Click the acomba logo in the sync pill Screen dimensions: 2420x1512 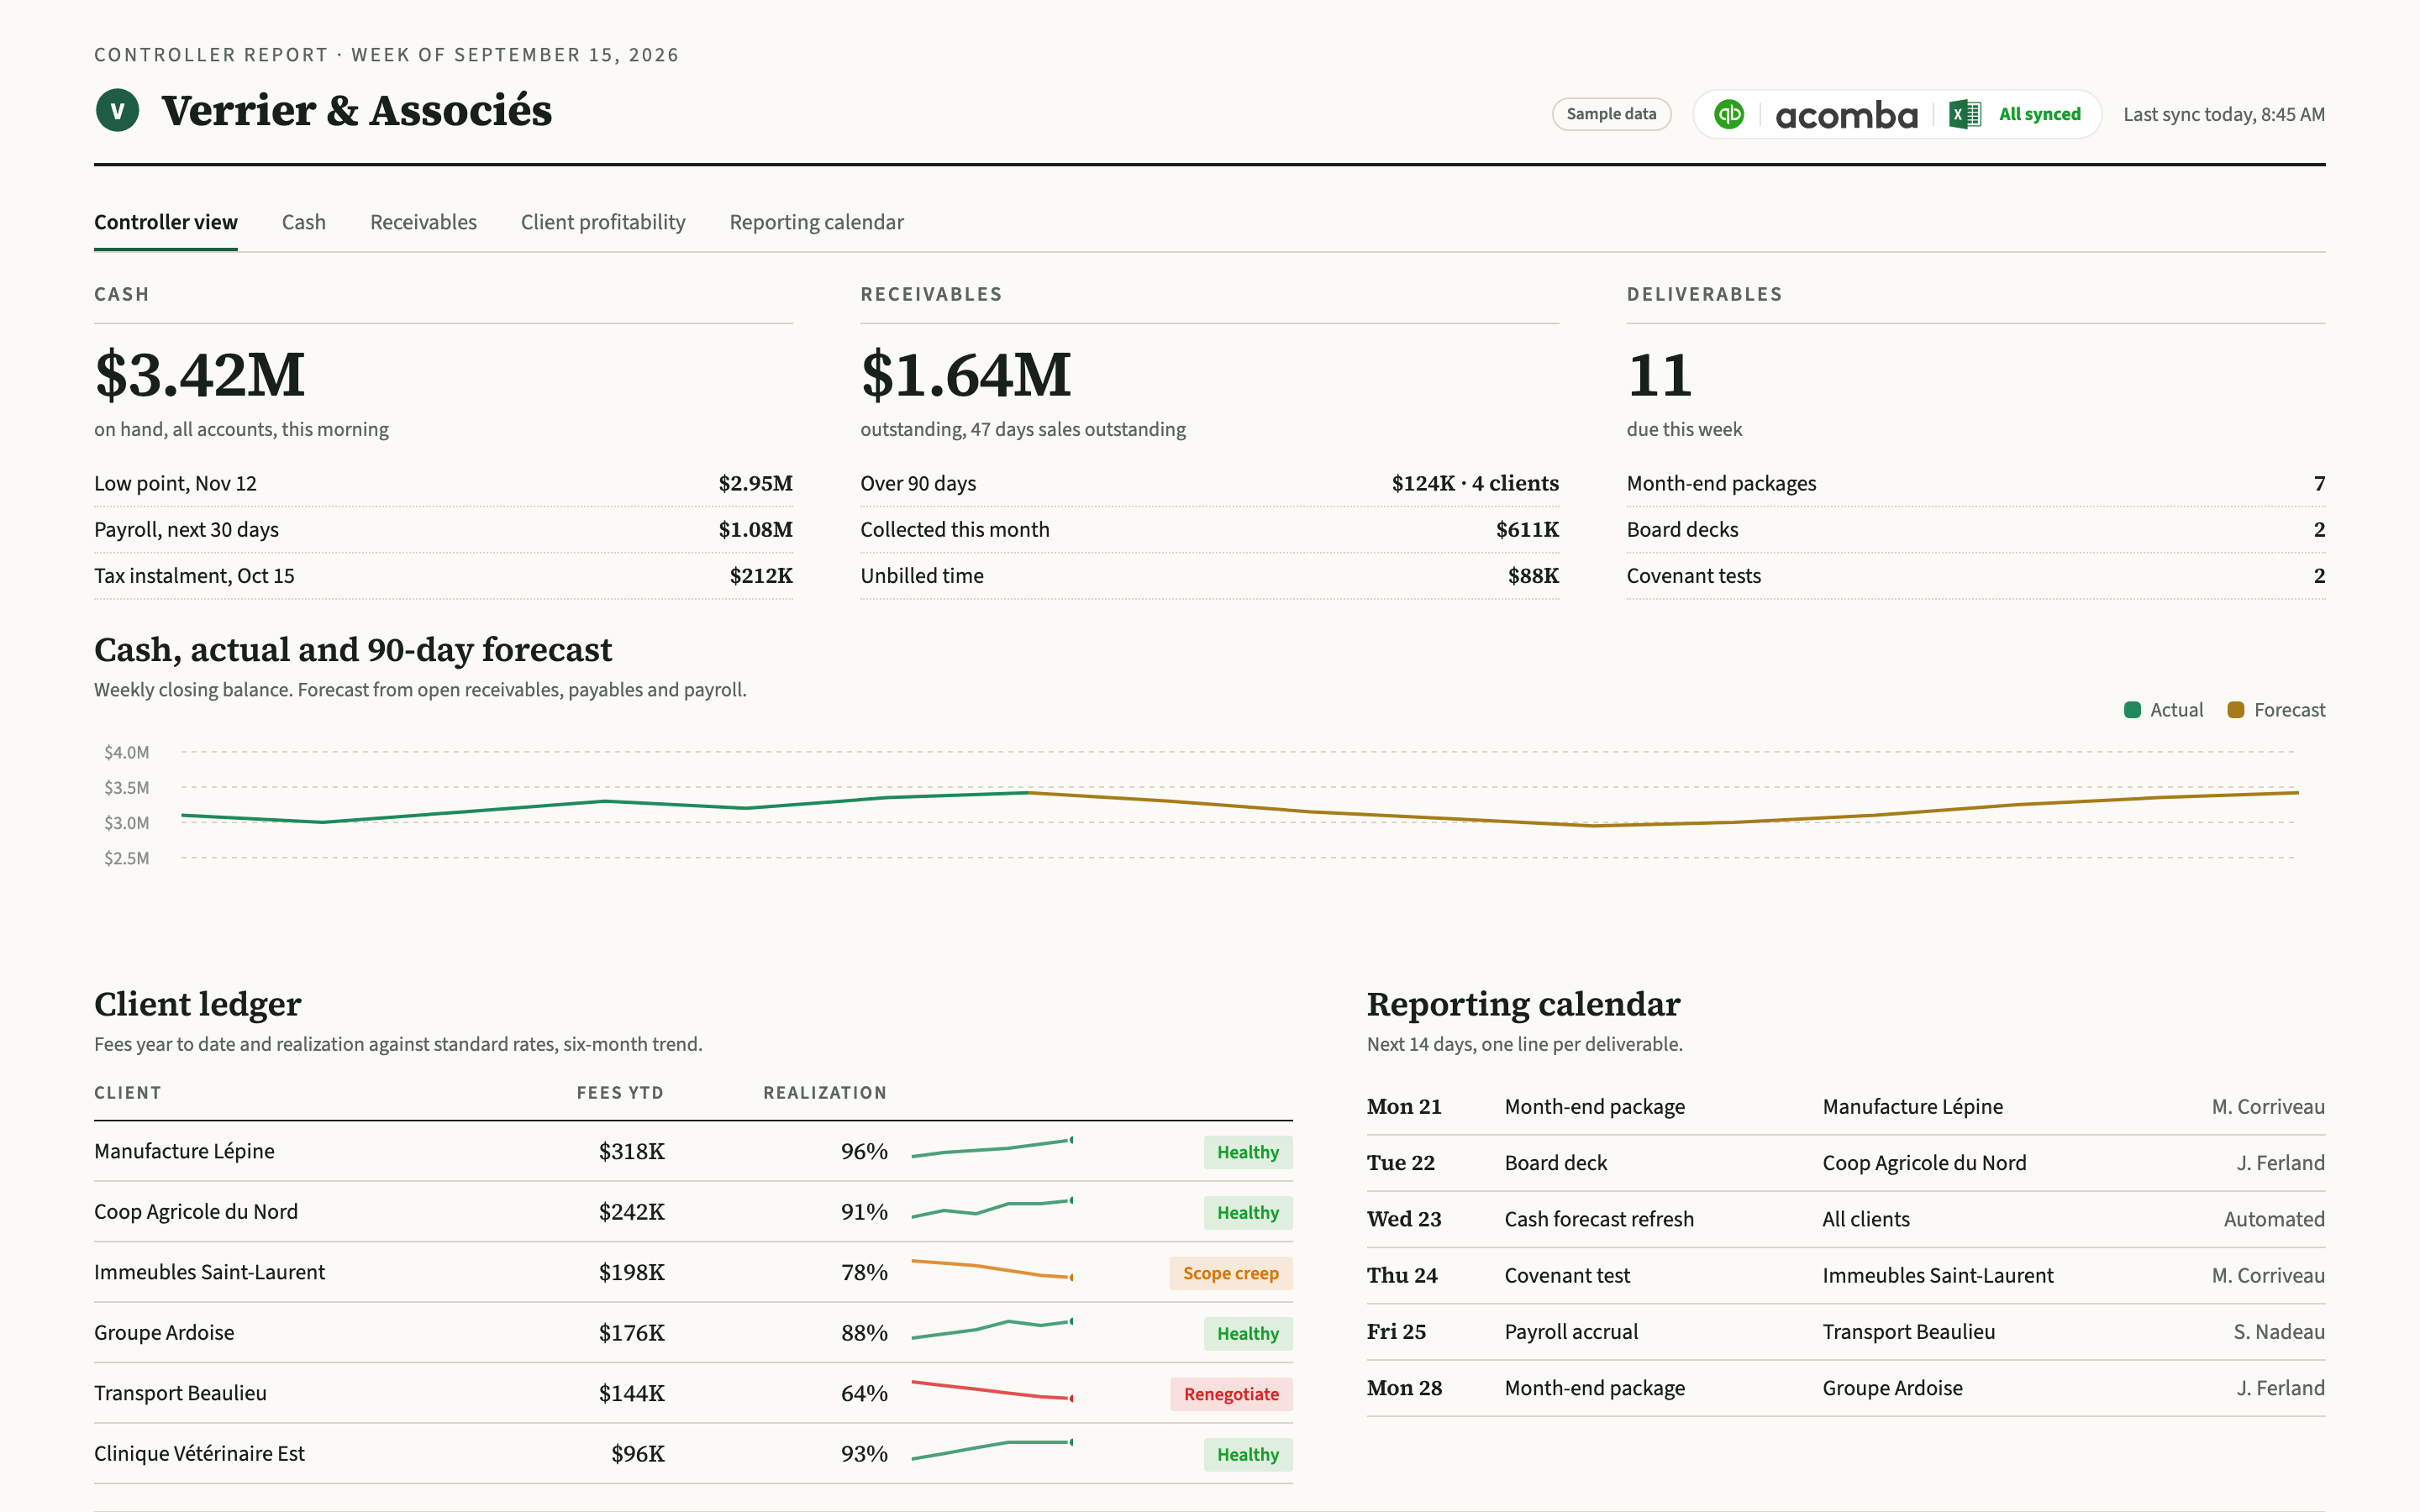[x=1846, y=115]
